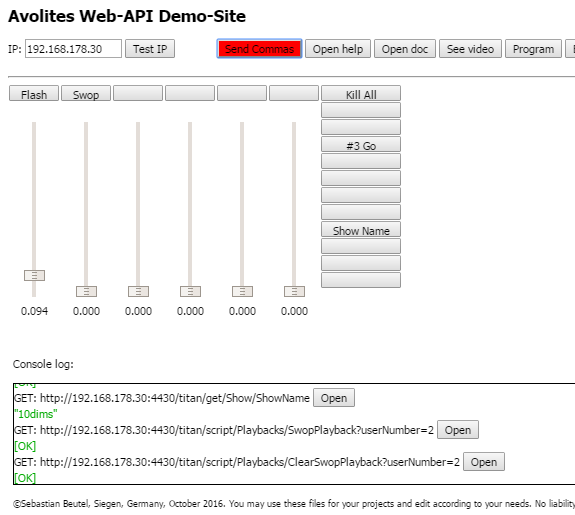Click the fifth fader slider handle

coord(242,292)
